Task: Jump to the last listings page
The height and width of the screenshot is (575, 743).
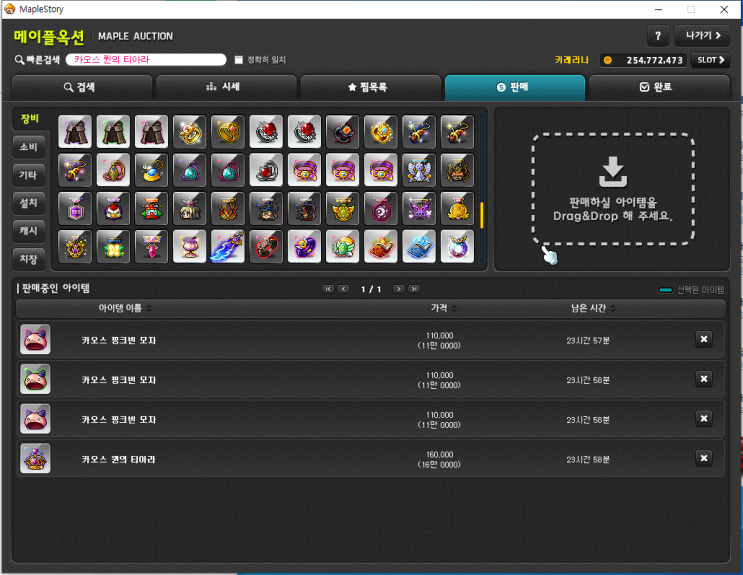Action: coord(414,289)
